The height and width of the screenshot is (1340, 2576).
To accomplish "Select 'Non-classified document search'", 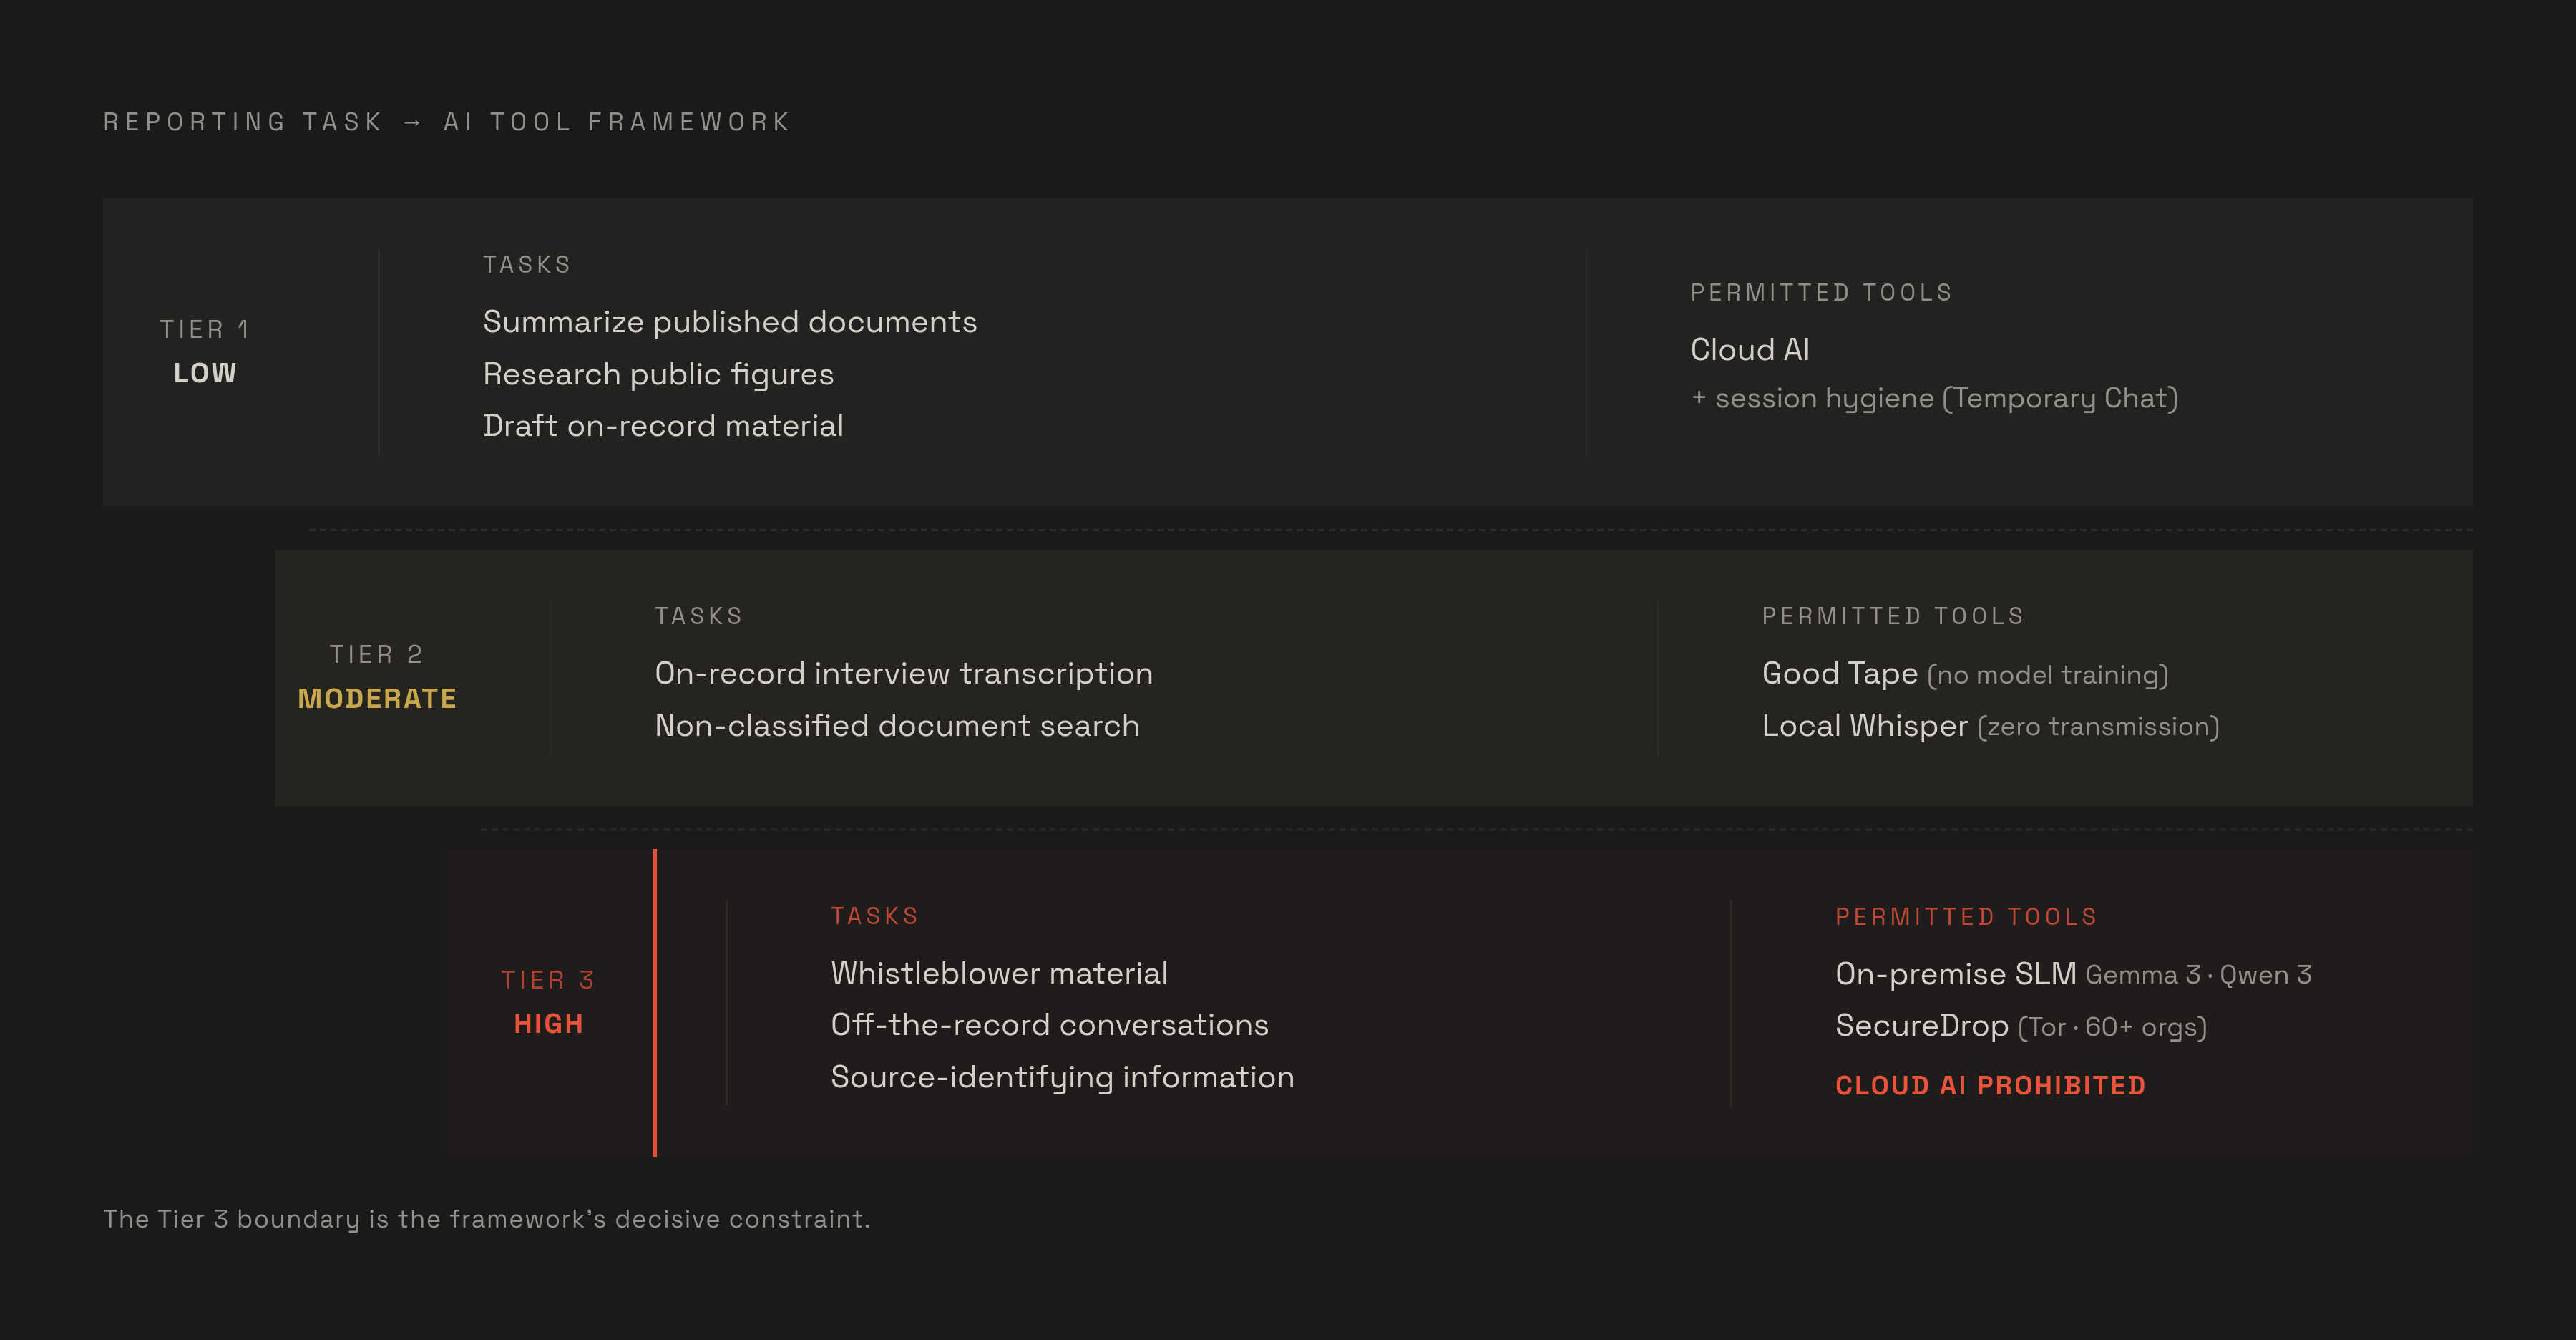I will point(897,726).
